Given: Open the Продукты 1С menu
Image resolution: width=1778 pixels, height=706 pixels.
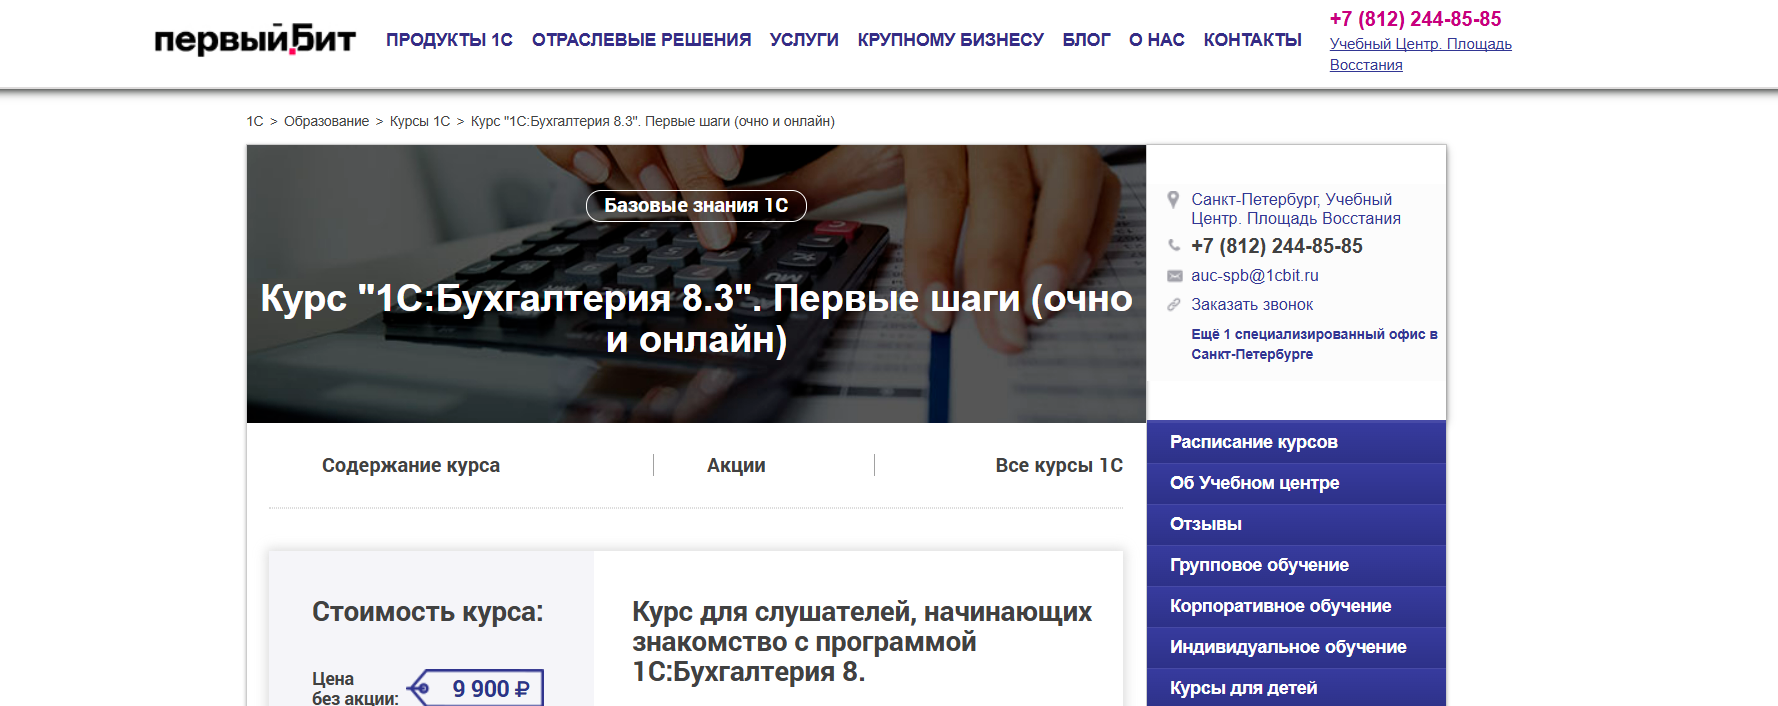Looking at the screenshot, I should pyautogui.click(x=449, y=40).
